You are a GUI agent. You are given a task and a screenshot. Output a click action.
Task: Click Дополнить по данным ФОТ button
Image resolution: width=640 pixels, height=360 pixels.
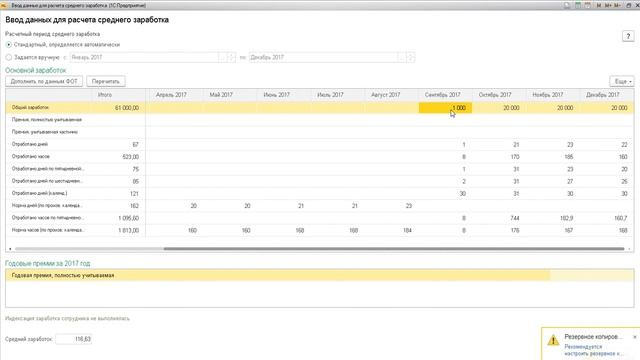coord(44,81)
